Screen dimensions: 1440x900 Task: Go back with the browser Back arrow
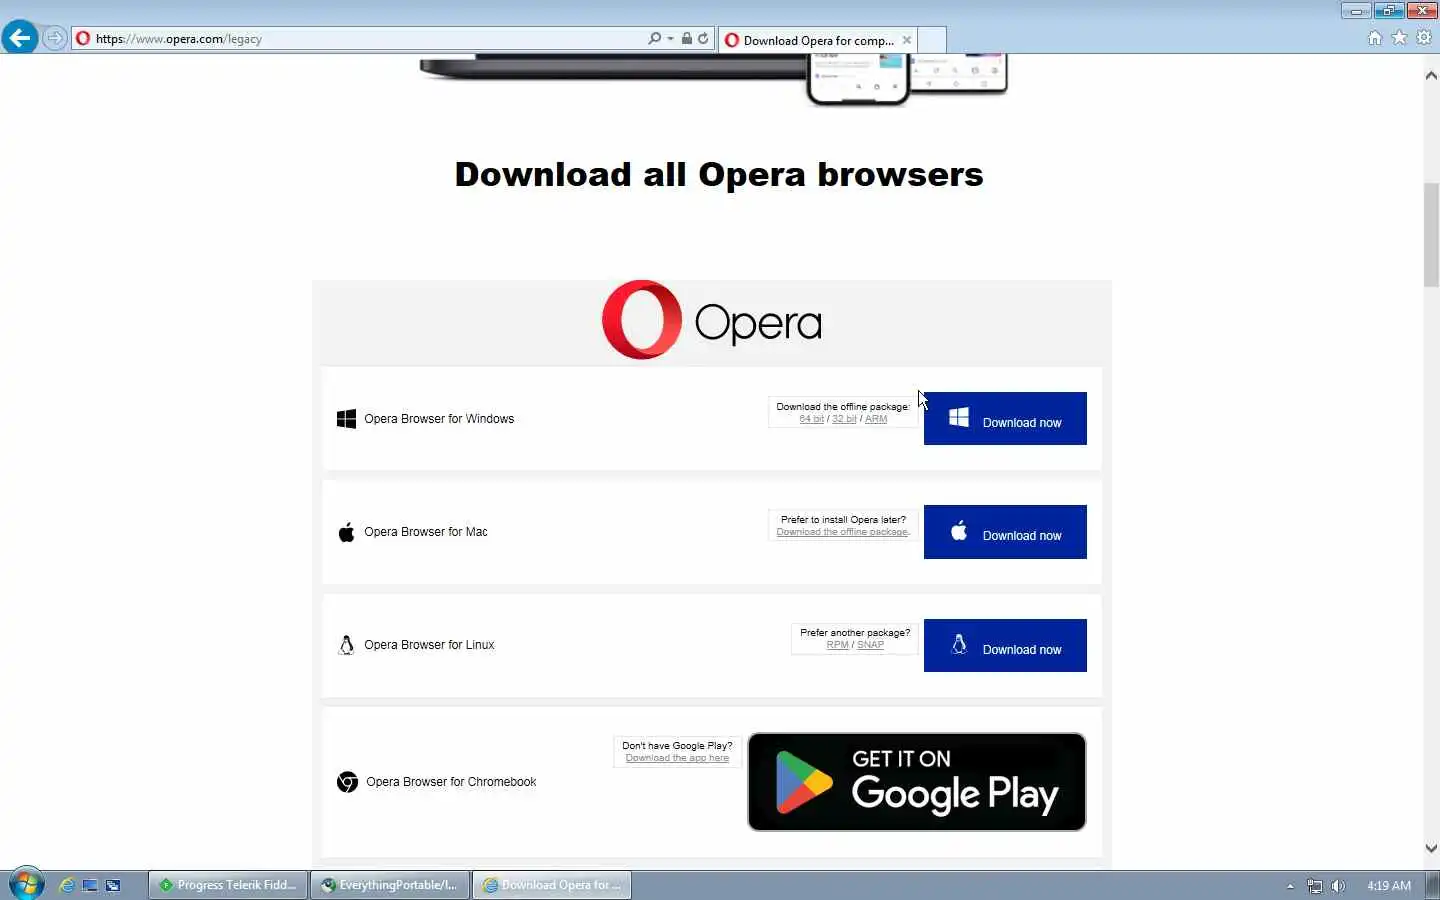pos(19,38)
